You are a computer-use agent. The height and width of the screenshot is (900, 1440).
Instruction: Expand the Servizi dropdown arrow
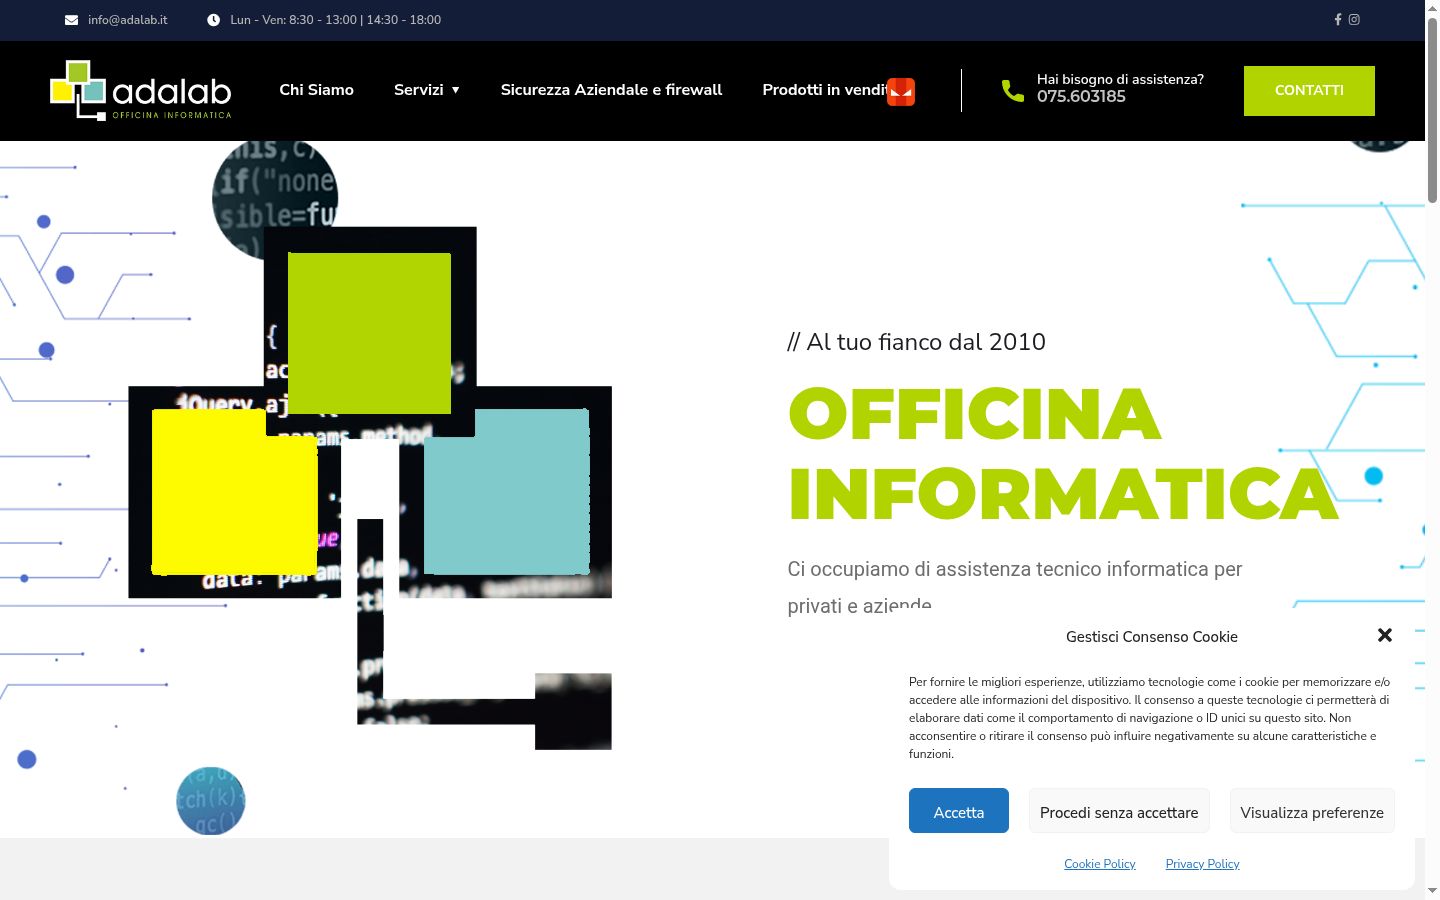point(455,90)
